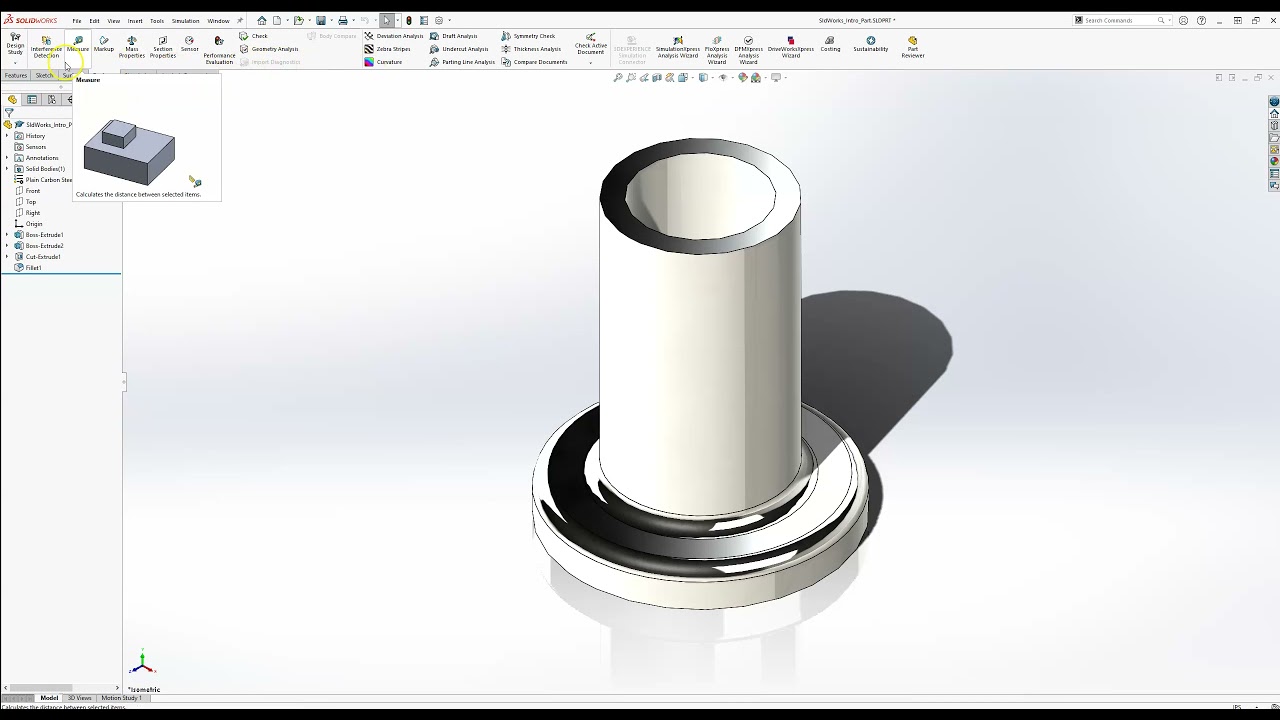Viewport: 1280px width, 720px height.
Task: Toggle Curvature display
Action: (384, 62)
